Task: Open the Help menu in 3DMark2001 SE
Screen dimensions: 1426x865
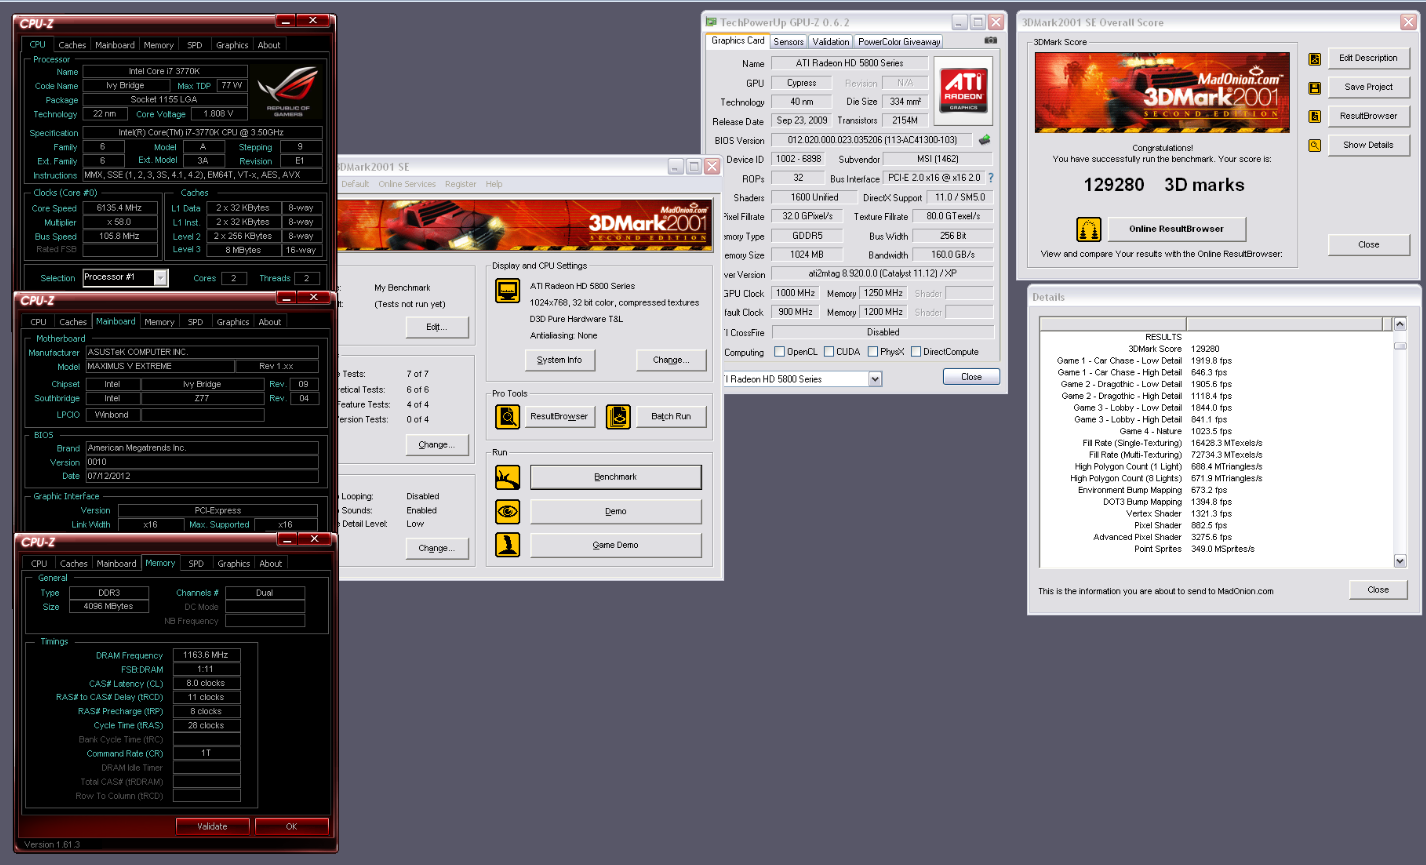Action: pyautogui.click(x=494, y=184)
